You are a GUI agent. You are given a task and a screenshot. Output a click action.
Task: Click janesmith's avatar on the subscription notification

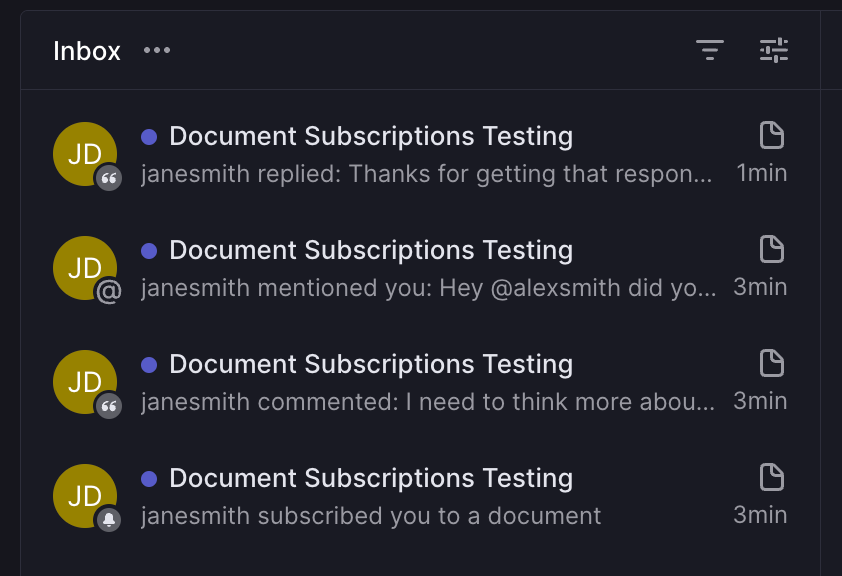[85, 496]
